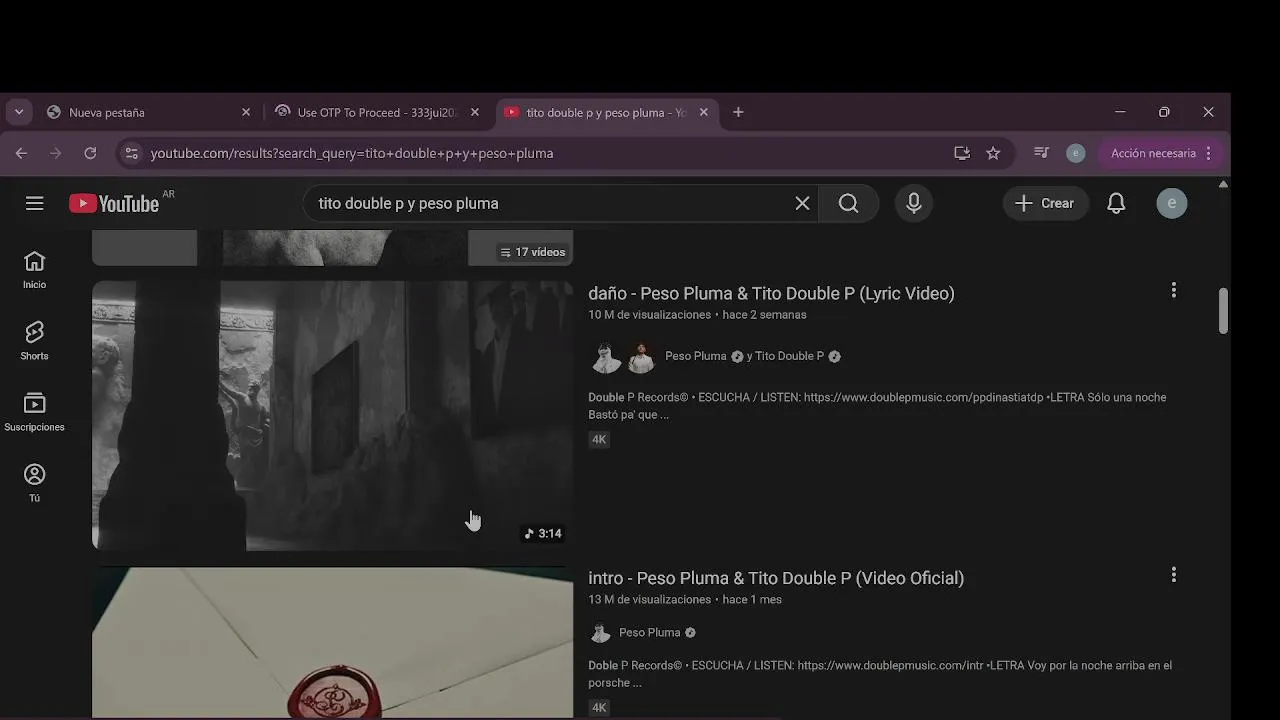Switch to Nueva pestaña tab
This screenshot has height=720, width=1280.
point(148,112)
